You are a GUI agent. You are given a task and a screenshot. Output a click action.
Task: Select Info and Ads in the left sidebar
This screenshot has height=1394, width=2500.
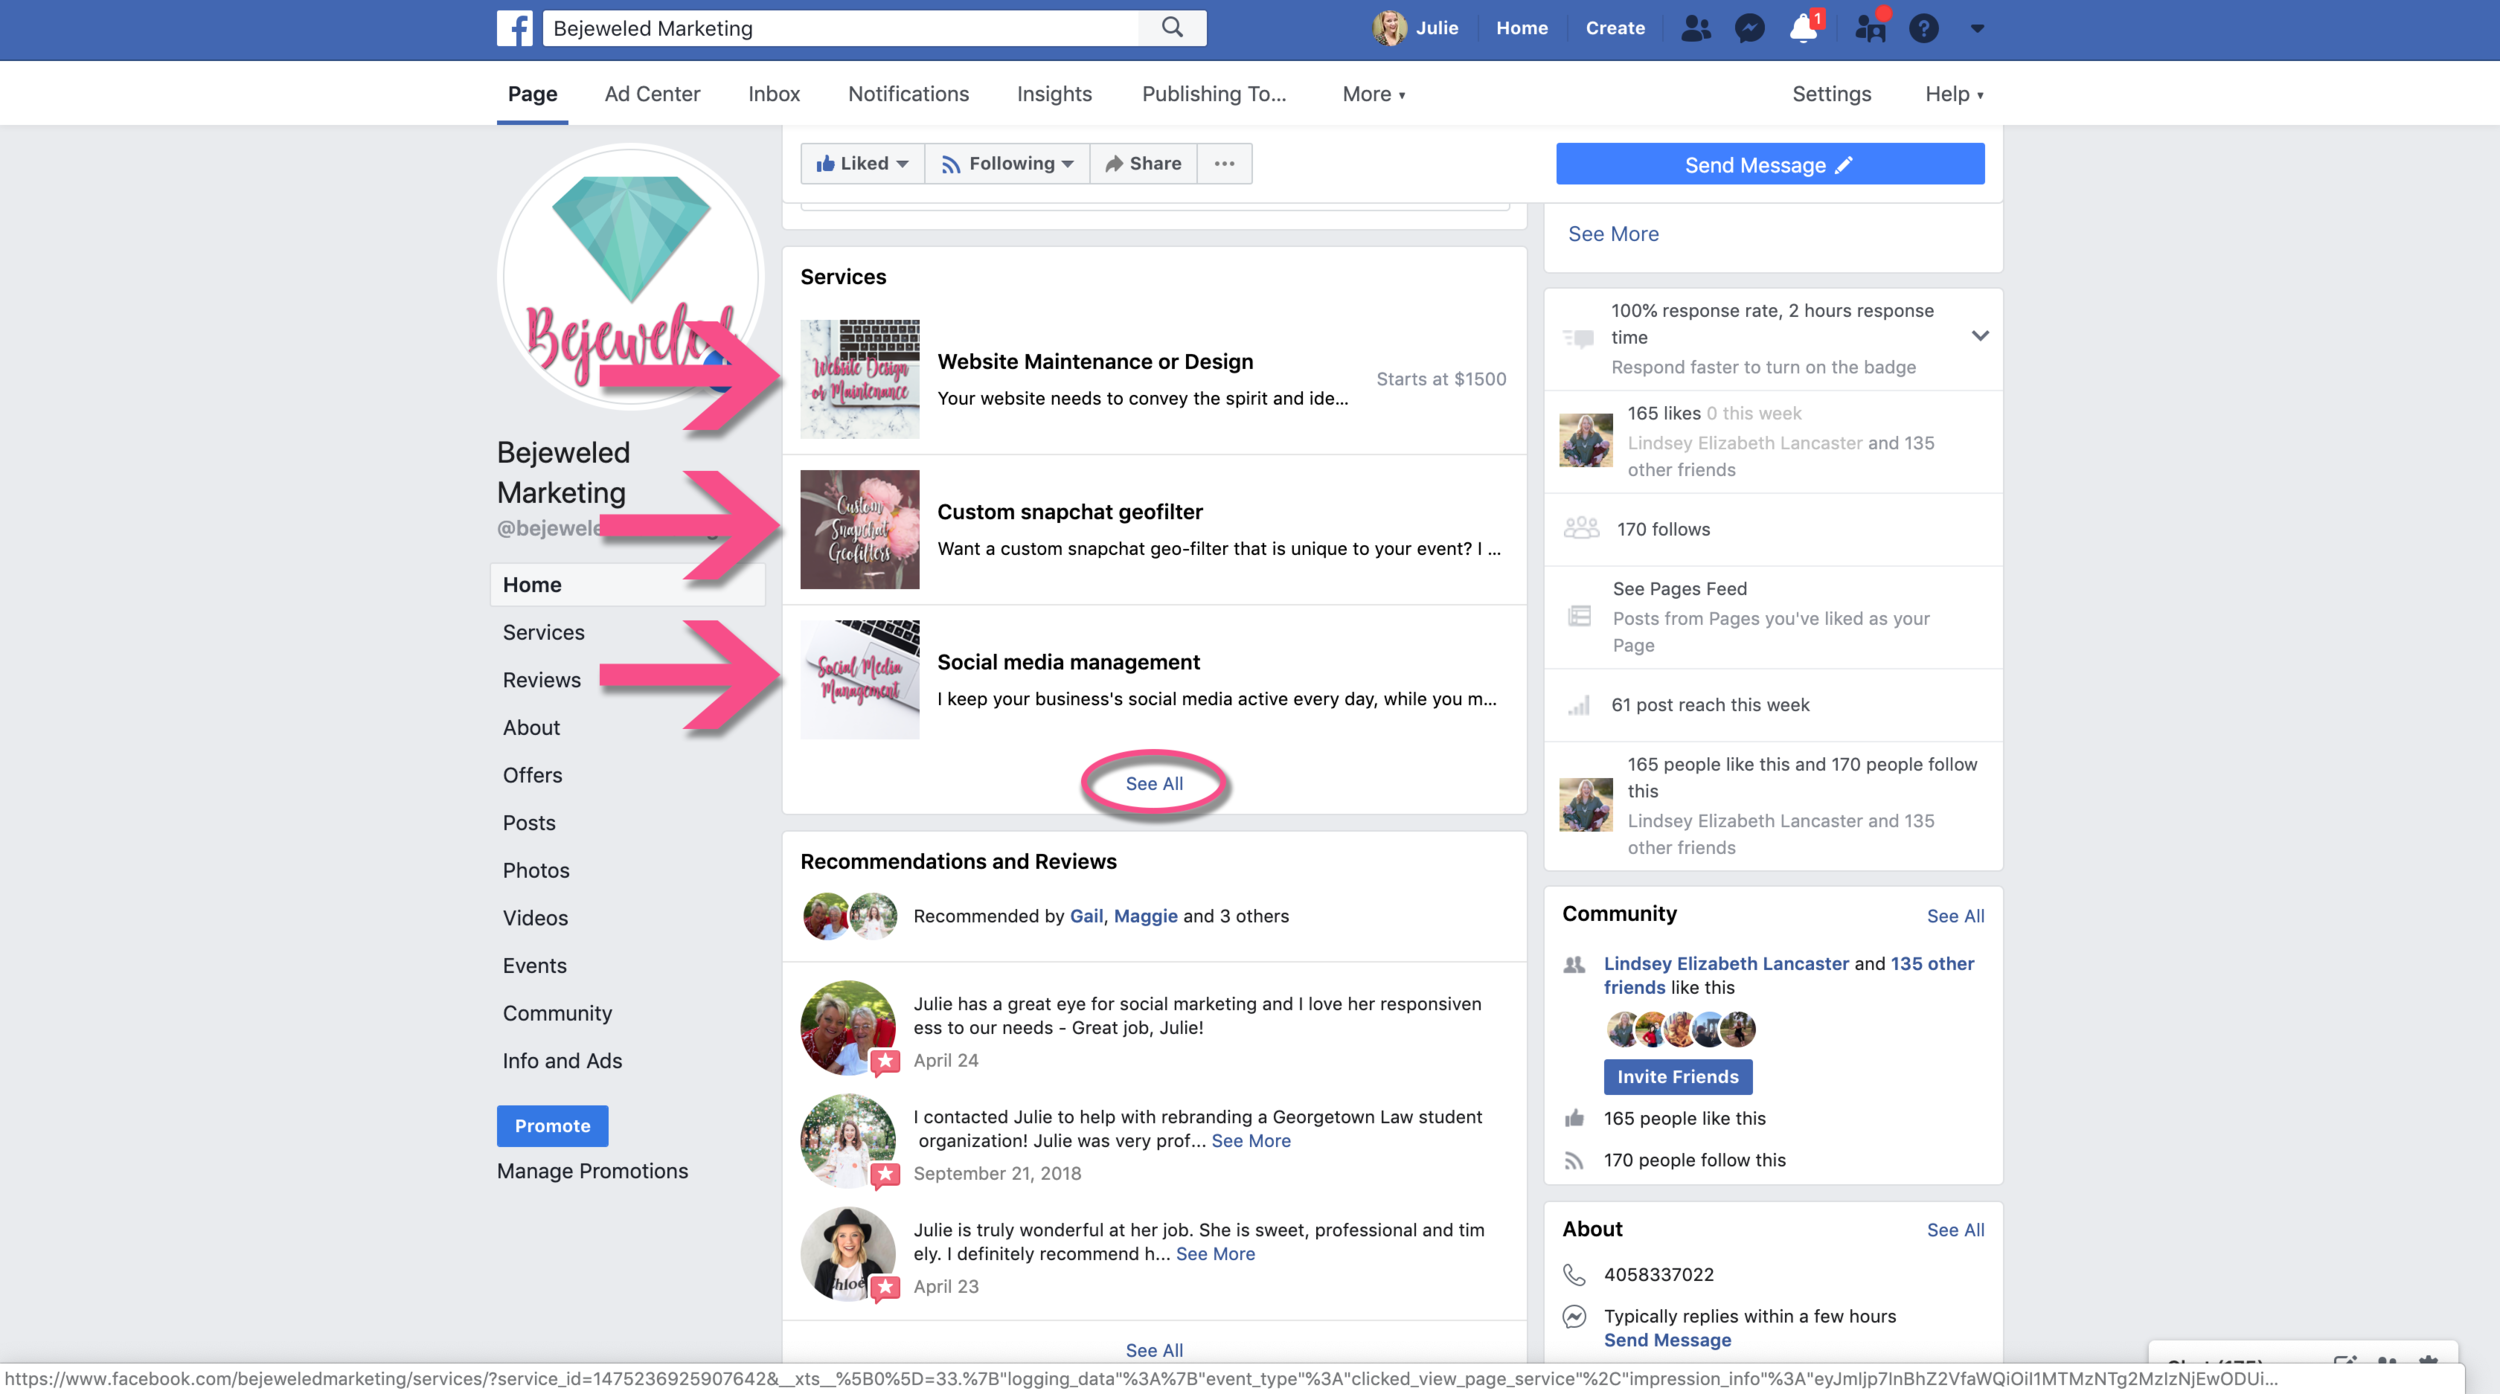pos(562,1061)
